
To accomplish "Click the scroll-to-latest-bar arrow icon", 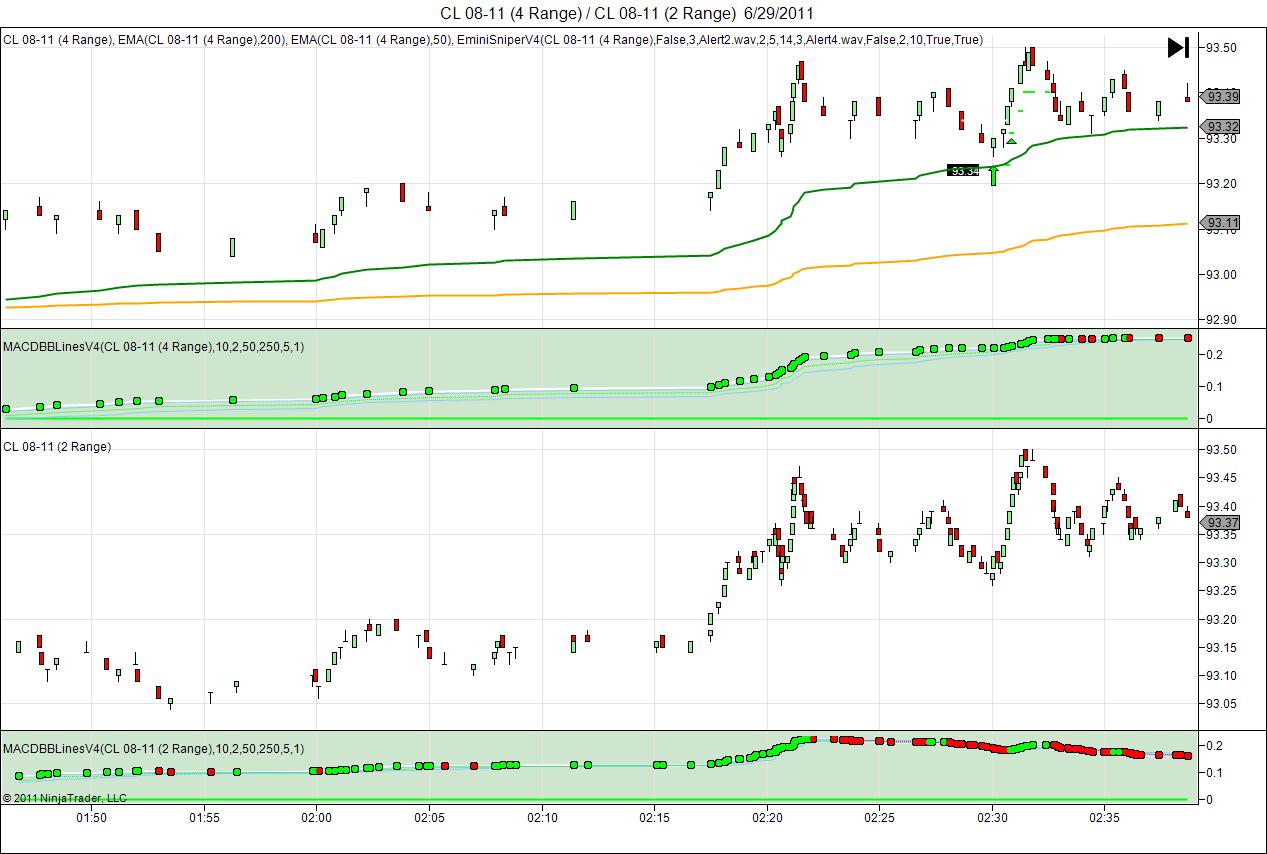I will pyautogui.click(x=1178, y=47).
